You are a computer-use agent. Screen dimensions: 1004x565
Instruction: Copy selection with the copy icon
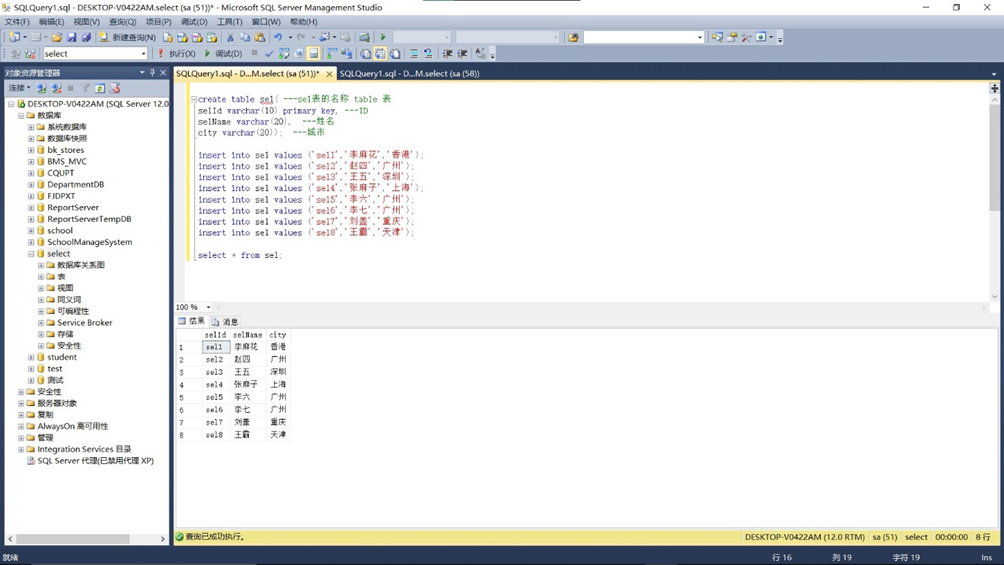(x=245, y=37)
